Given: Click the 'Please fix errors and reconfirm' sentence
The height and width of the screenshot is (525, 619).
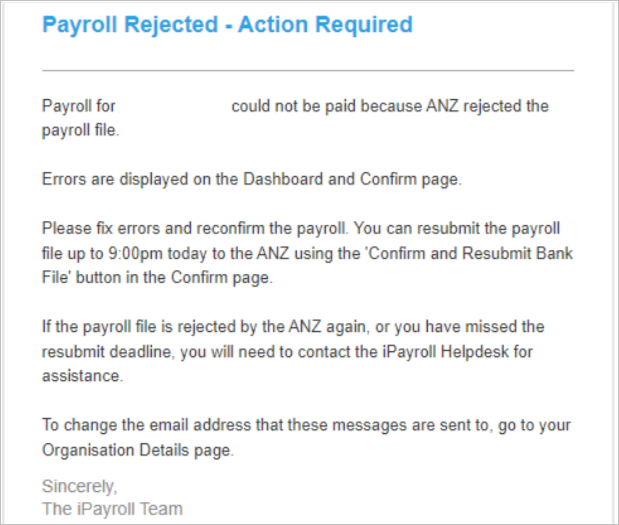Looking at the screenshot, I should point(195,229).
